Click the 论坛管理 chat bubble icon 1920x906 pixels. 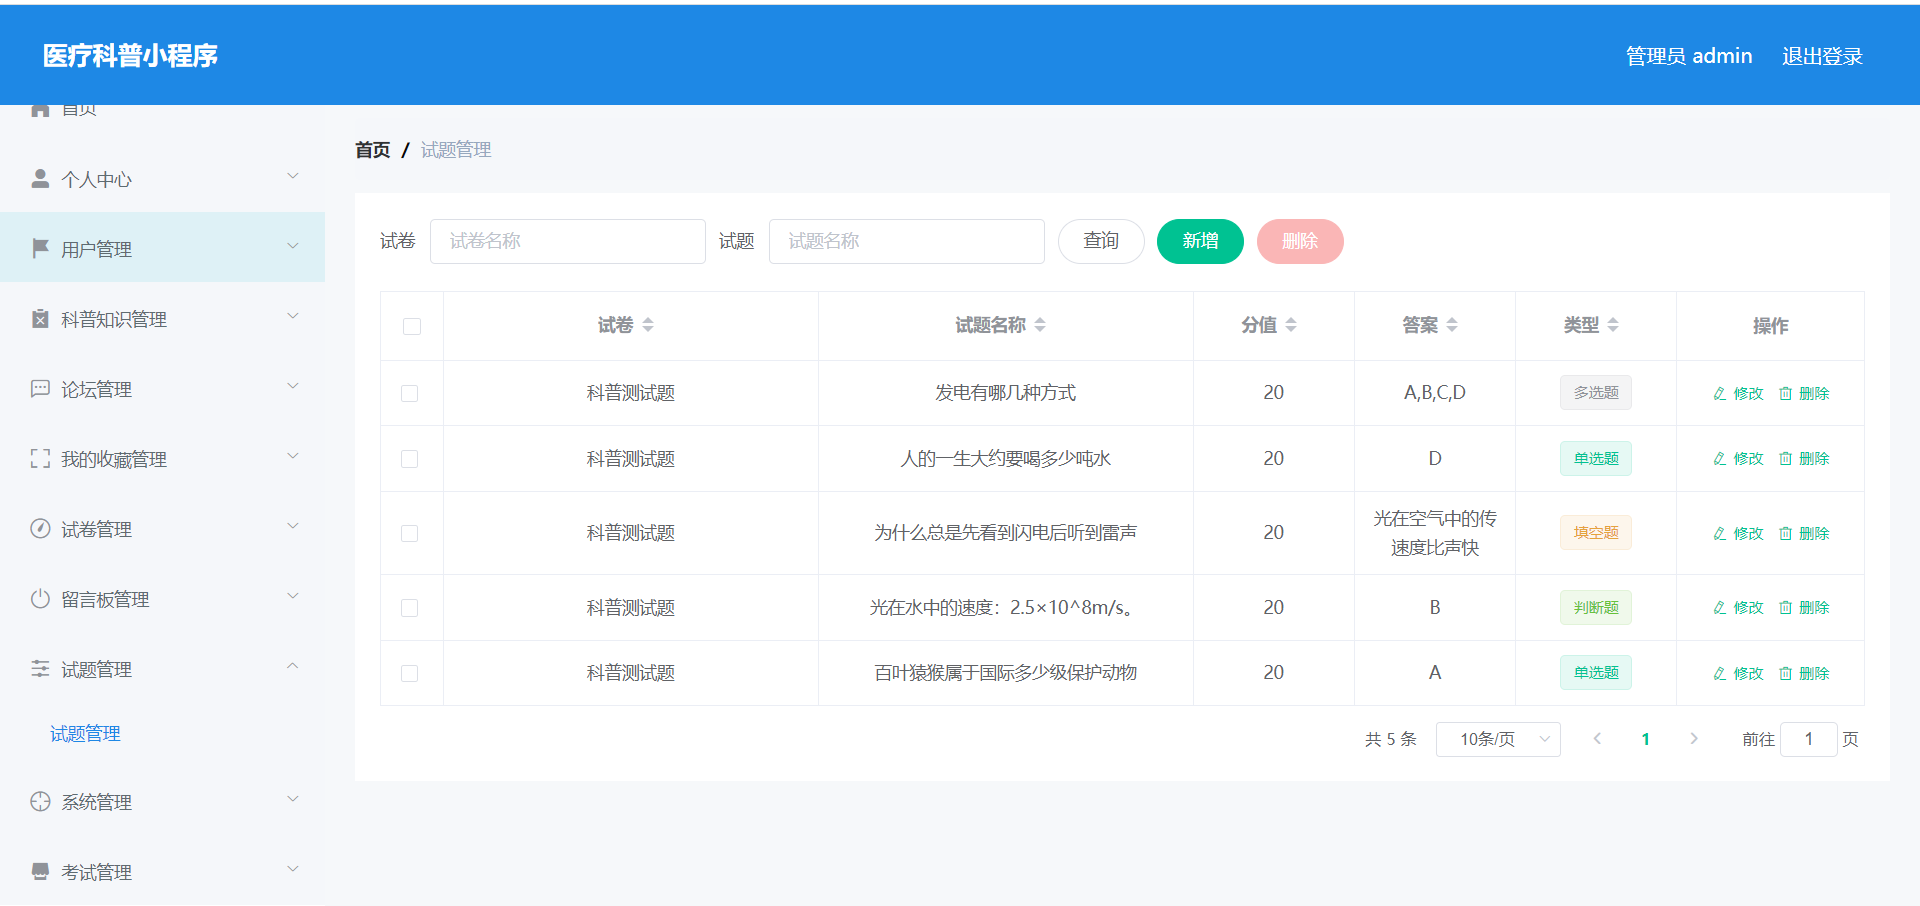pos(40,388)
